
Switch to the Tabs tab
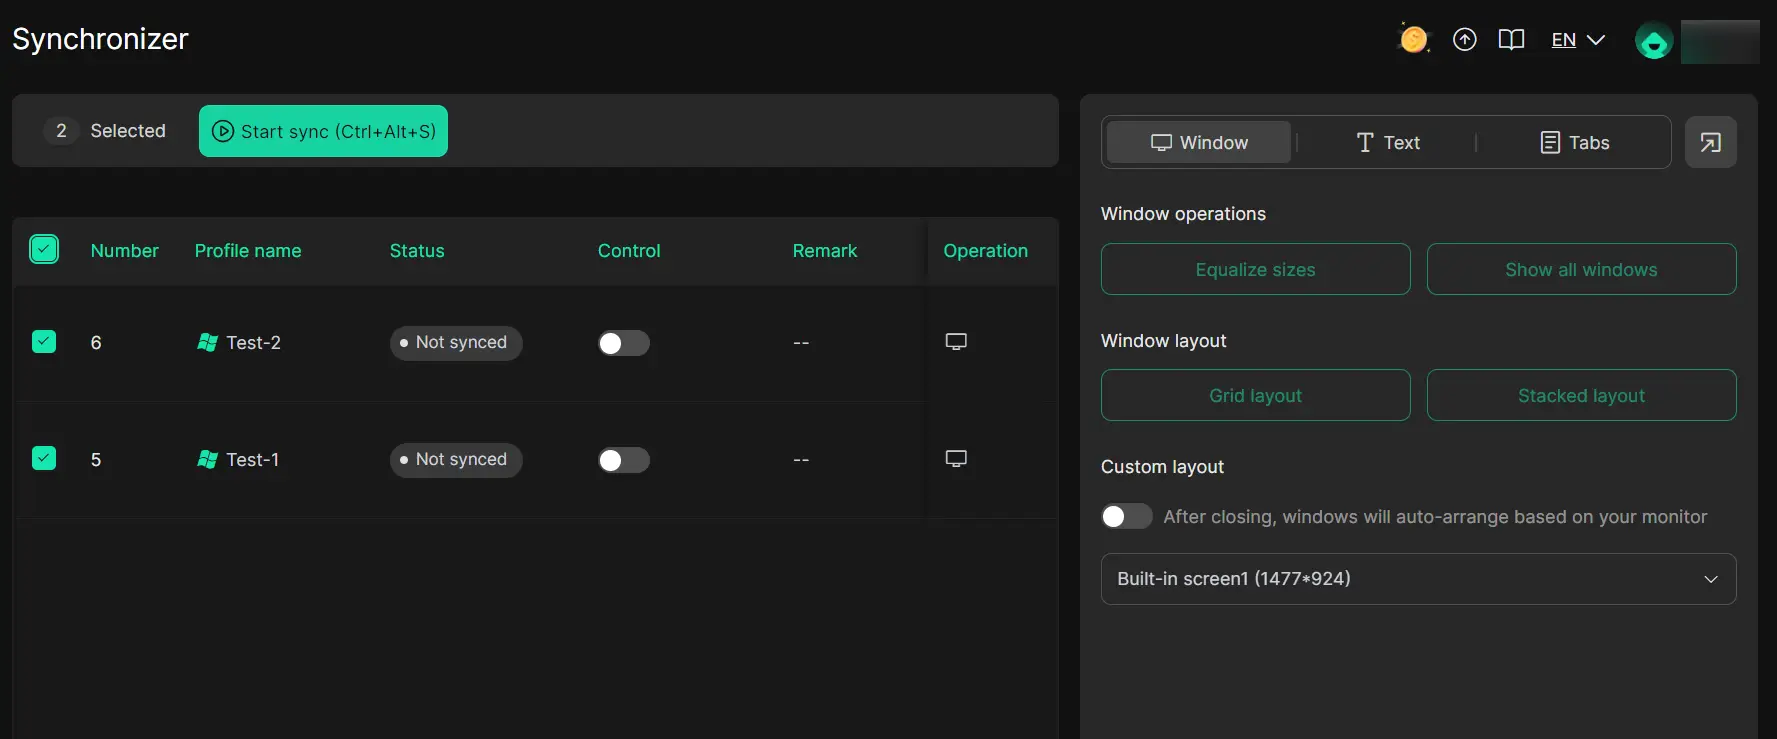[x=1574, y=143]
